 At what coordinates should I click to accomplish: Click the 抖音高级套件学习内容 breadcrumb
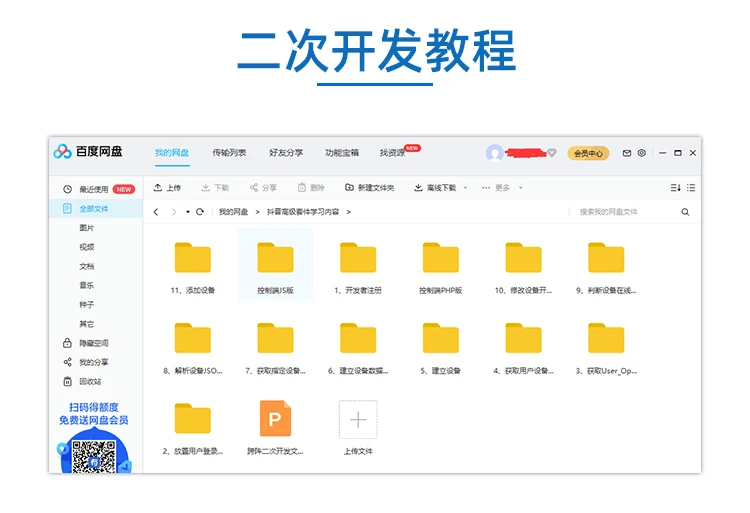coord(303,212)
